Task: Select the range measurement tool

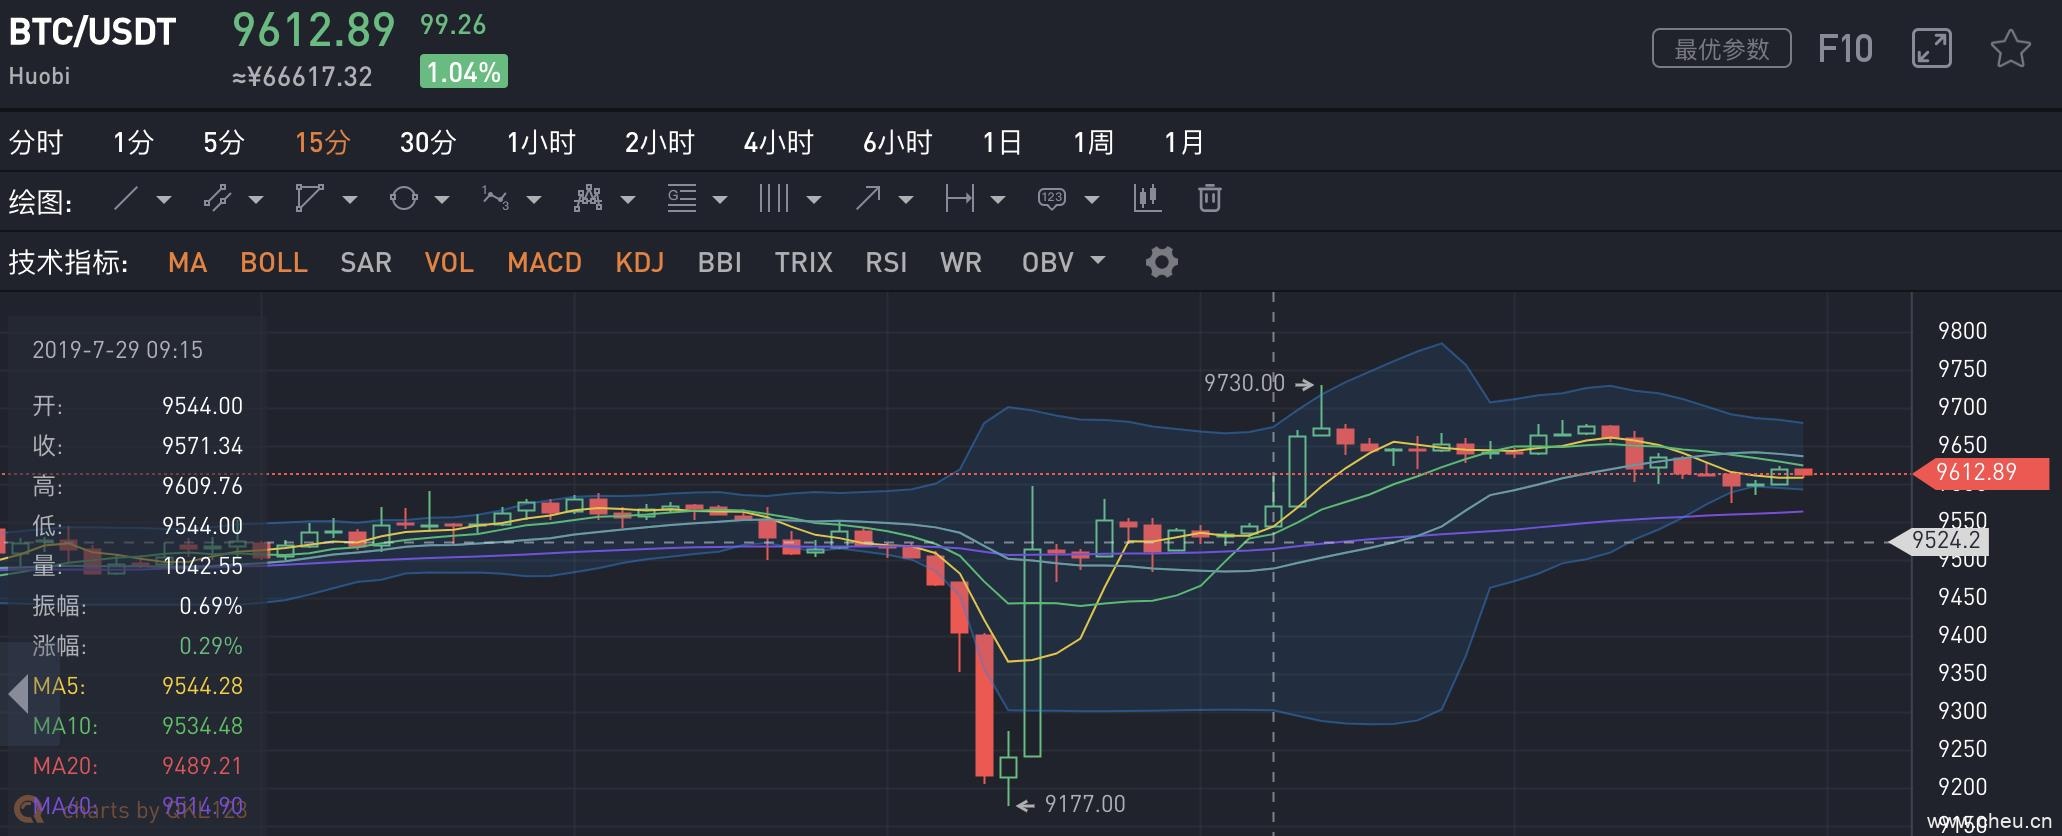Action: pyautogui.click(x=959, y=198)
